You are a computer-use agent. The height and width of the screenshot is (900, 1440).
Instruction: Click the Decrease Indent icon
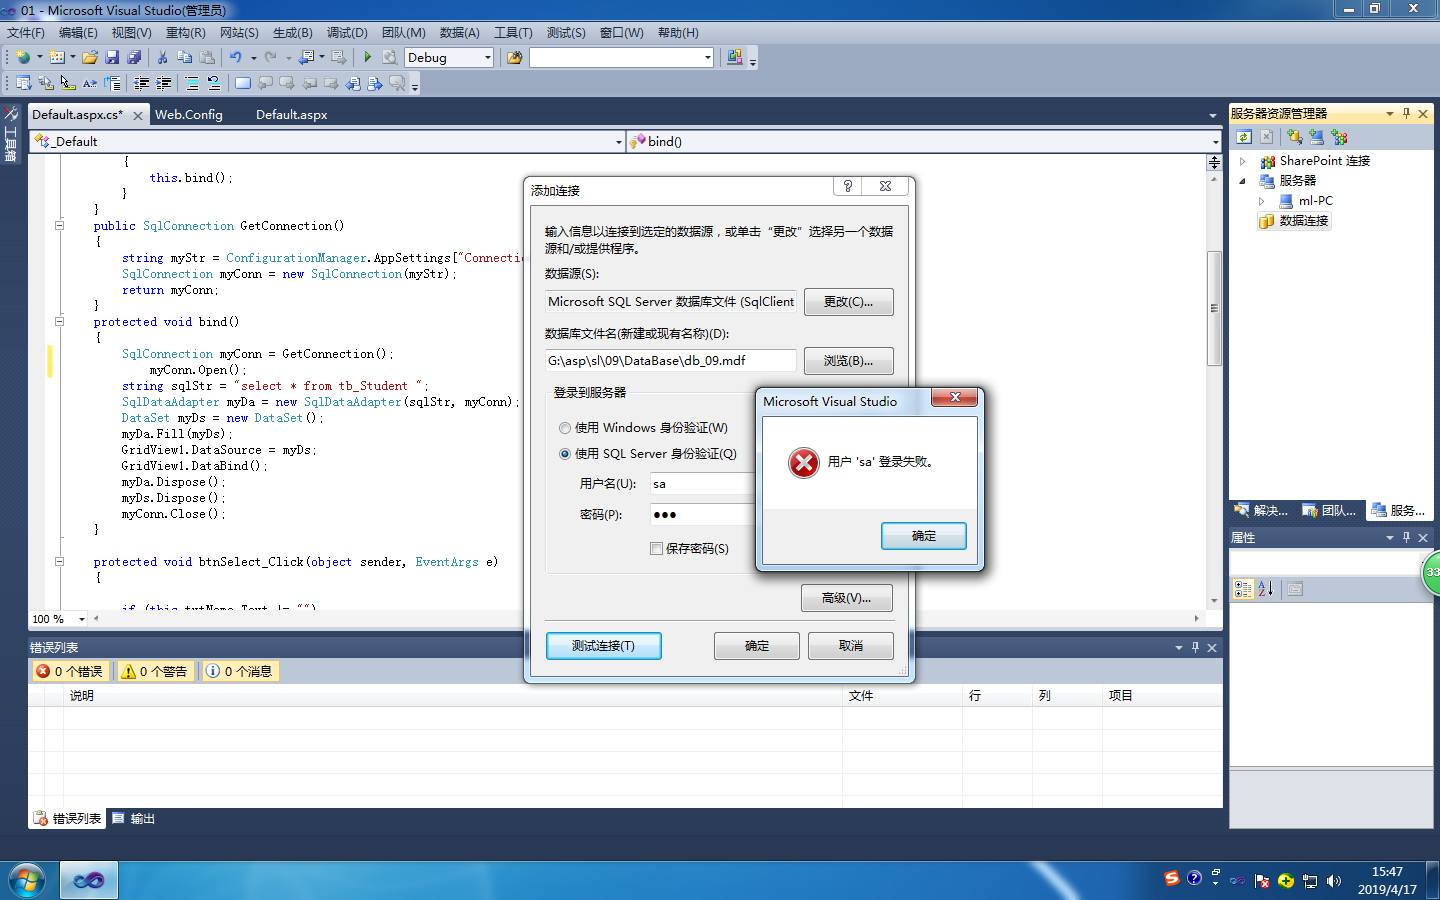(x=142, y=83)
